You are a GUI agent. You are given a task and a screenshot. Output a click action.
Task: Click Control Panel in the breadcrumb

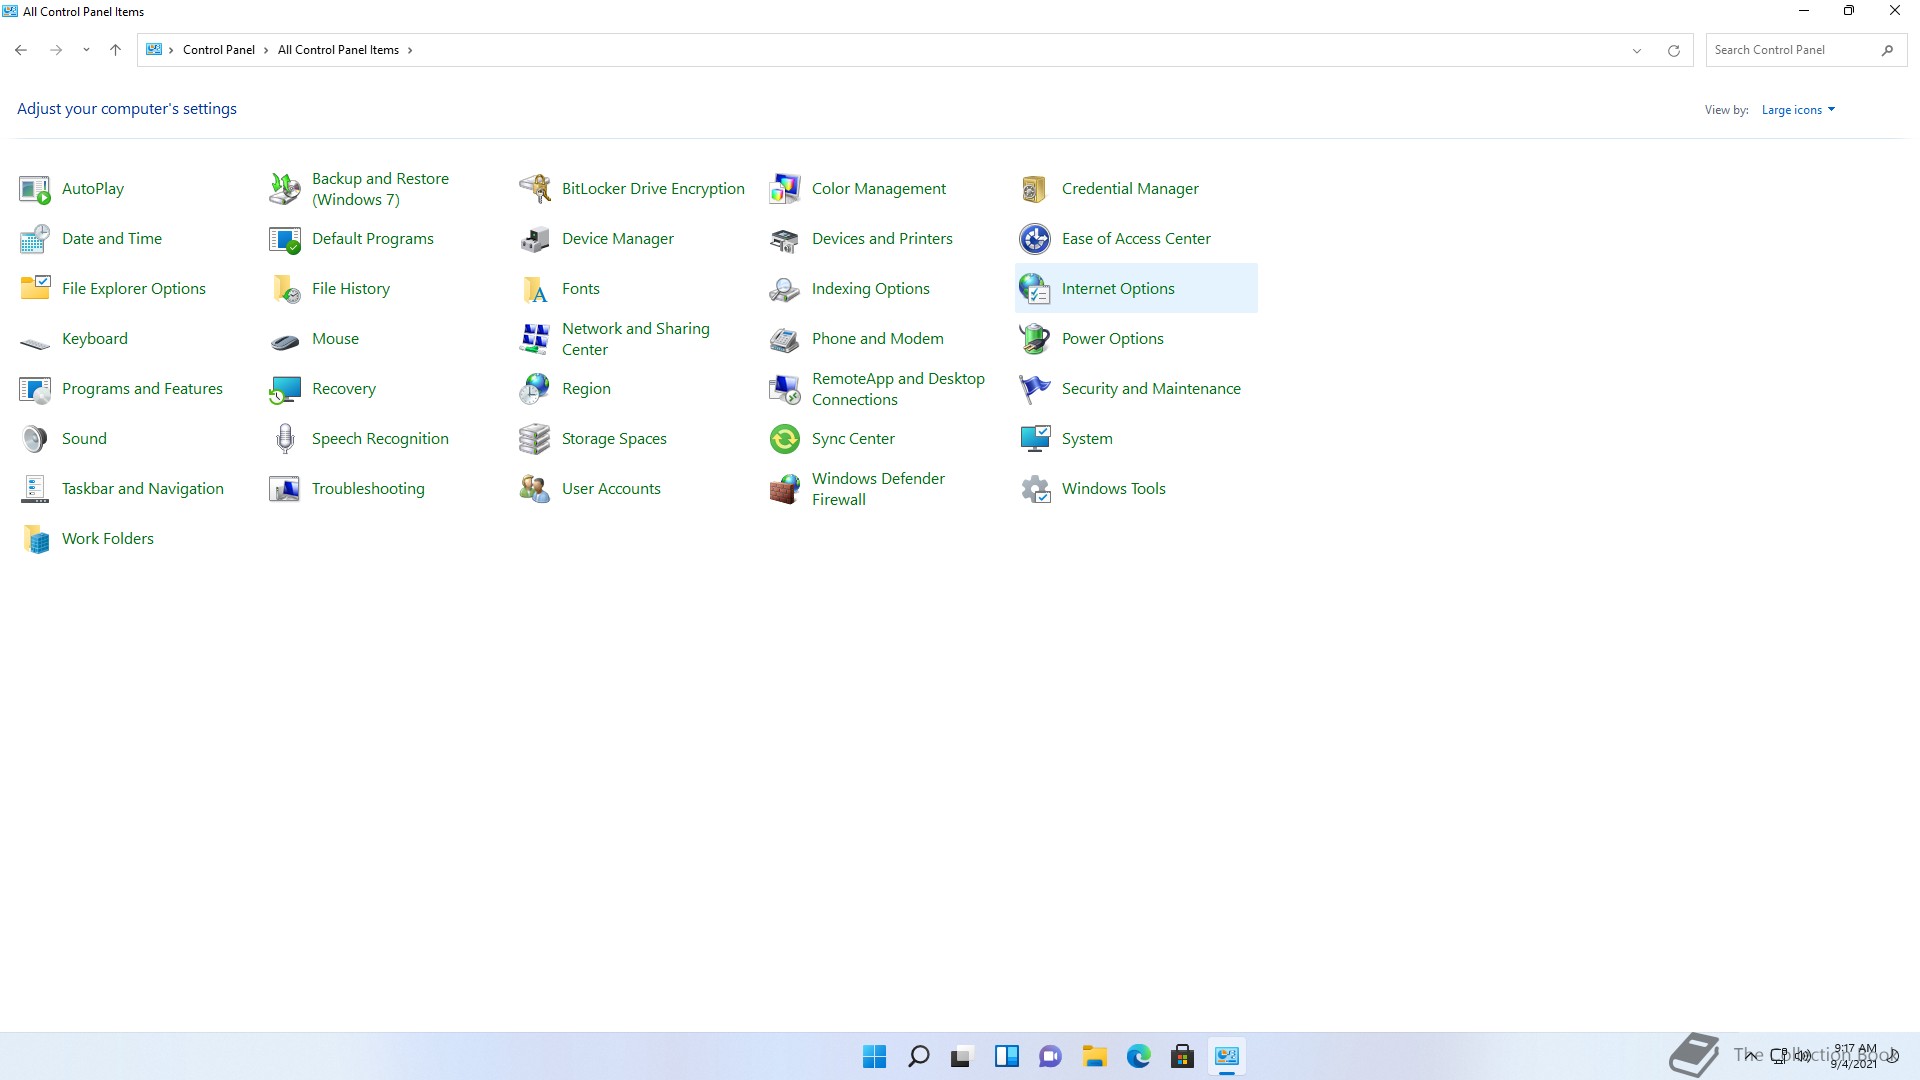pyautogui.click(x=219, y=50)
